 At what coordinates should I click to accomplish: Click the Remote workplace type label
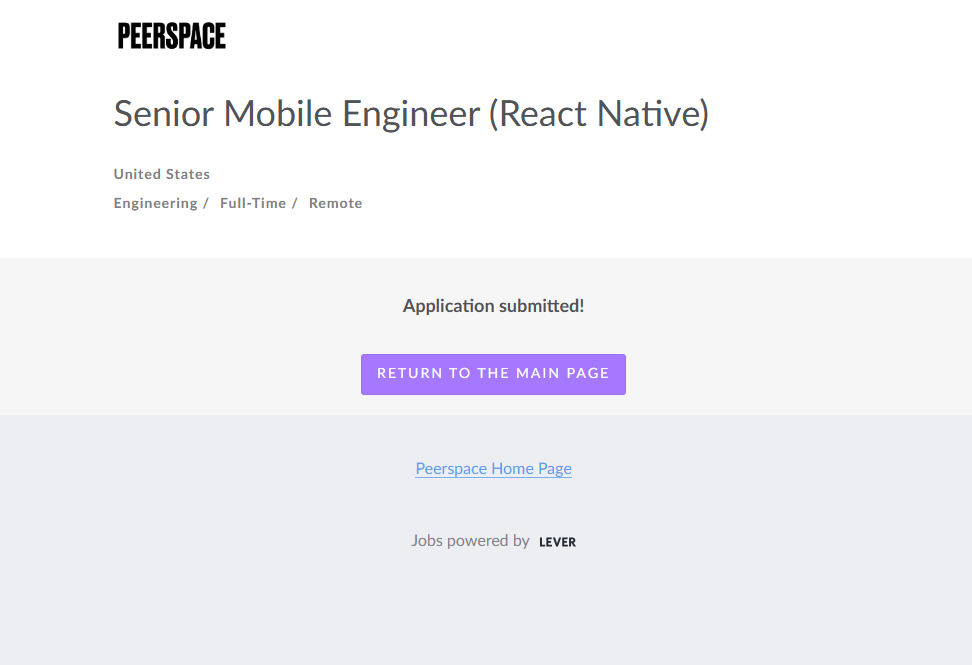[335, 203]
